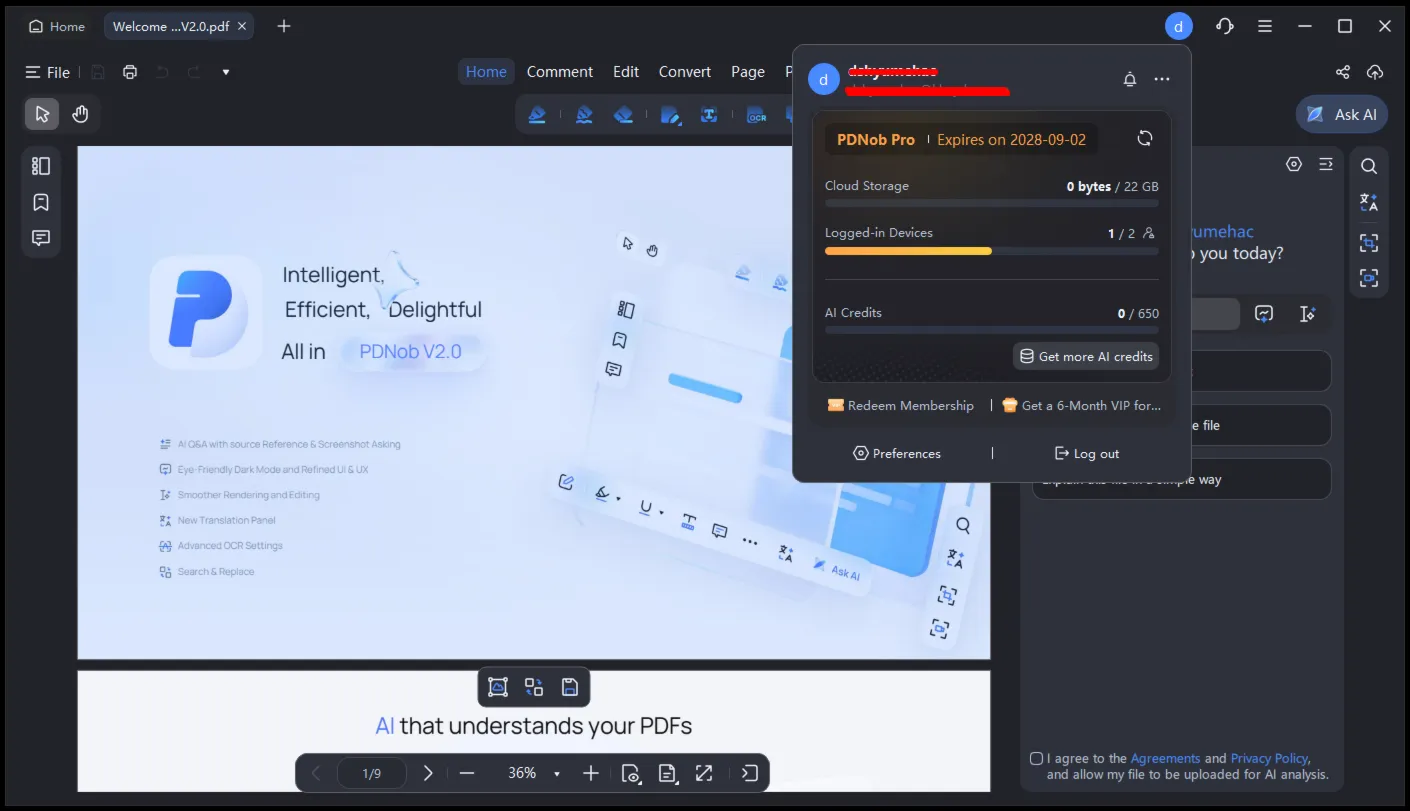Image resolution: width=1410 pixels, height=811 pixels.
Task: Open the AI Translate panel icon
Action: click(x=1369, y=203)
